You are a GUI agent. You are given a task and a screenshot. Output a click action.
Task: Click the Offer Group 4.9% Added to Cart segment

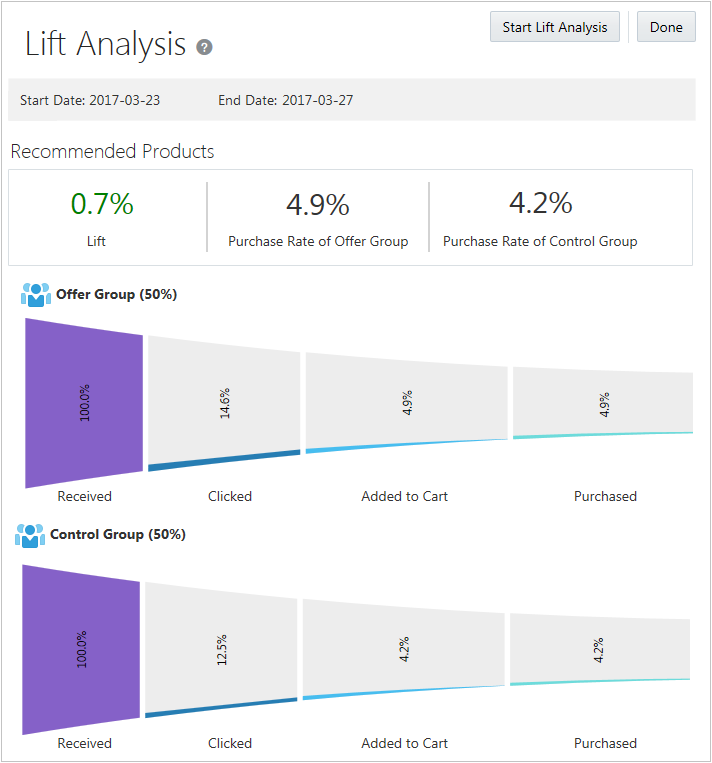(406, 402)
